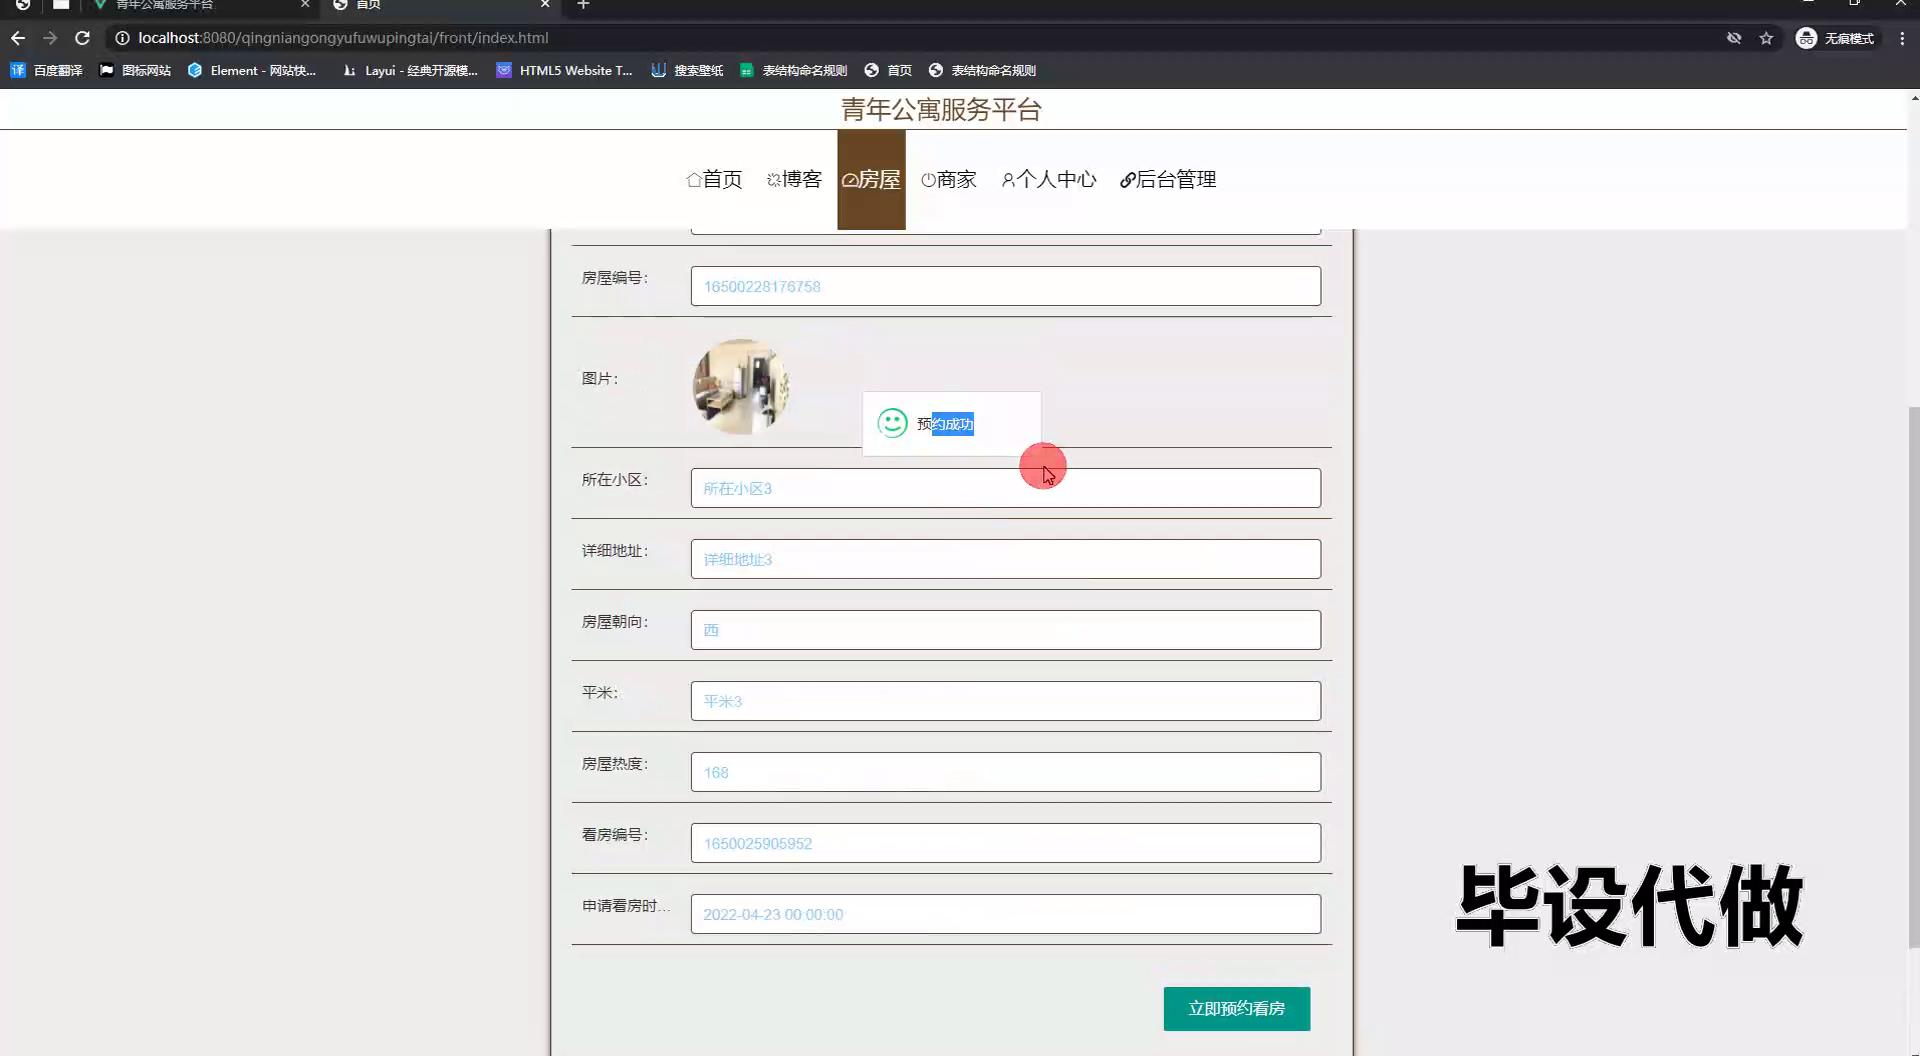The height and width of the screenshot is (1056, 1920).
Task: Open 商家 in the navigation bar
Action: pos(948,180)
